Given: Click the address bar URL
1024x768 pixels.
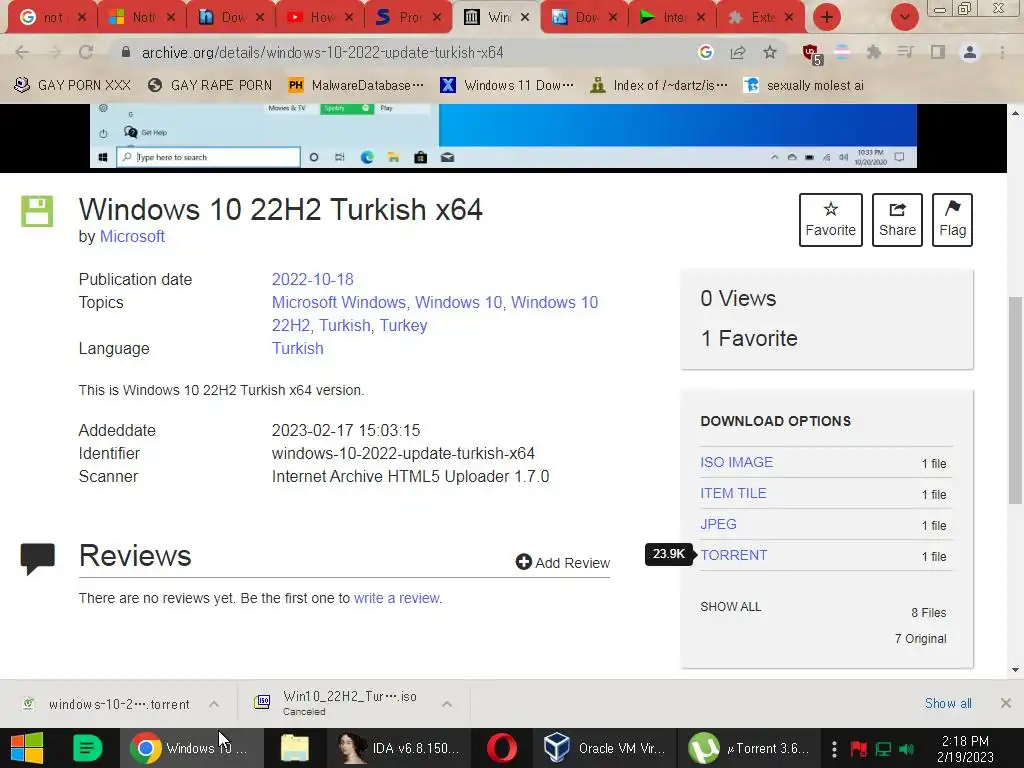Looking at the screenshot, I should click(323, 52).
